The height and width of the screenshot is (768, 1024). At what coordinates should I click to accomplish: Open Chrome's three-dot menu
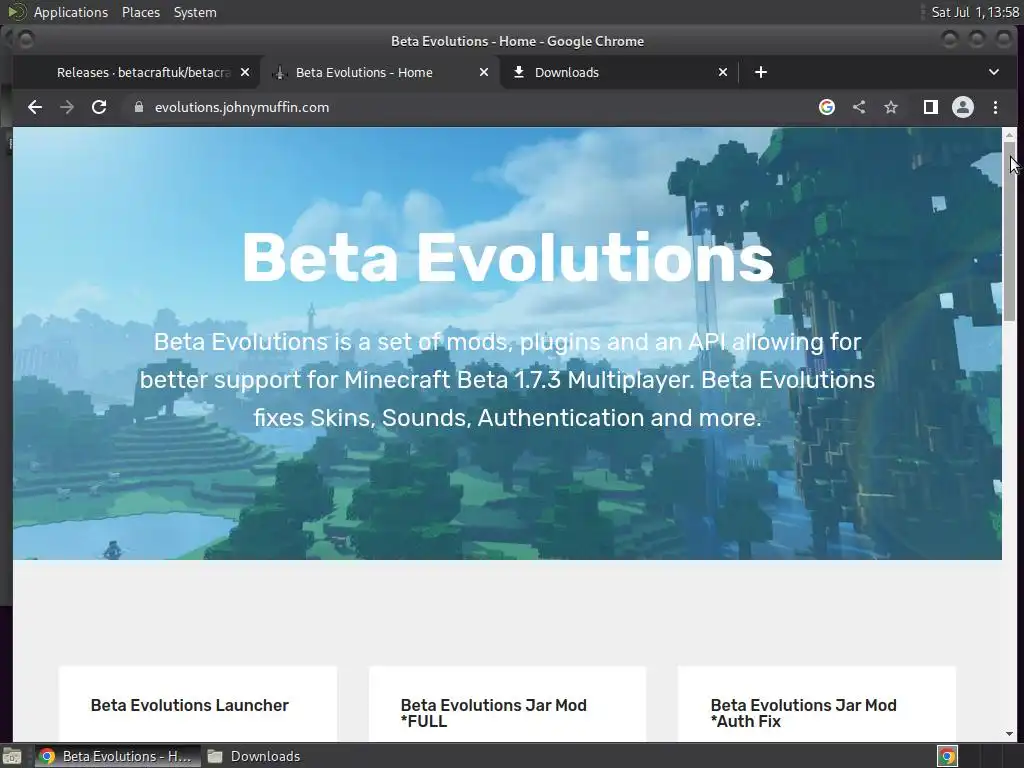(995, 107)
